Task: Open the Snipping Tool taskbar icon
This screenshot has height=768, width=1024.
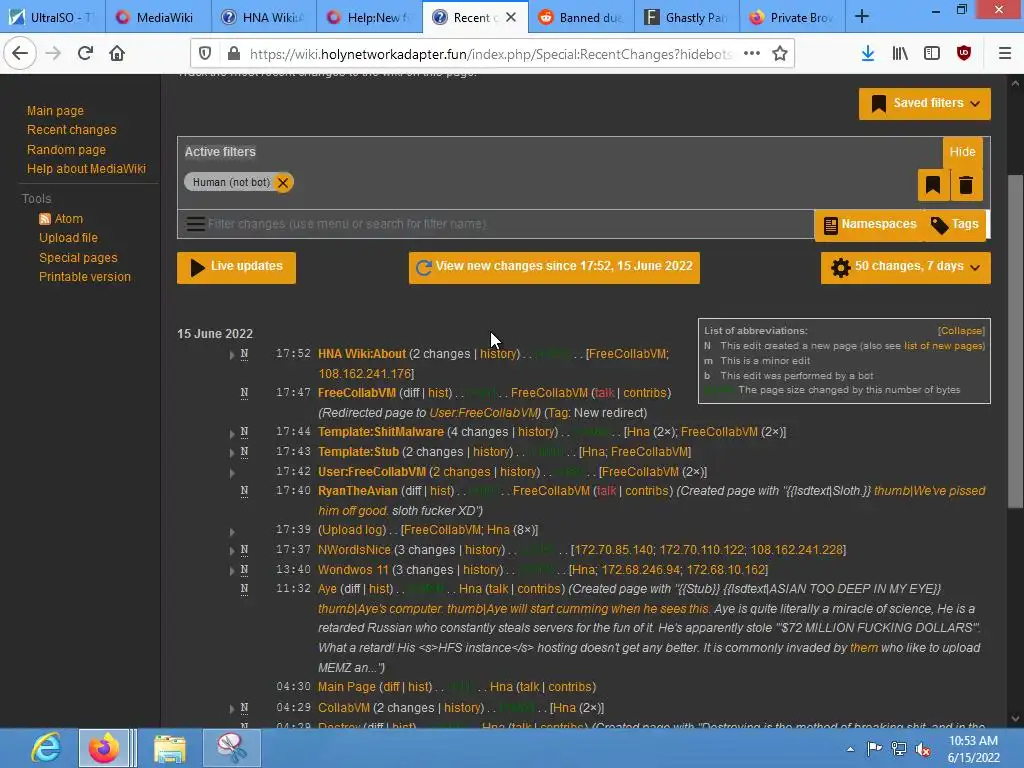Action: 231,748
